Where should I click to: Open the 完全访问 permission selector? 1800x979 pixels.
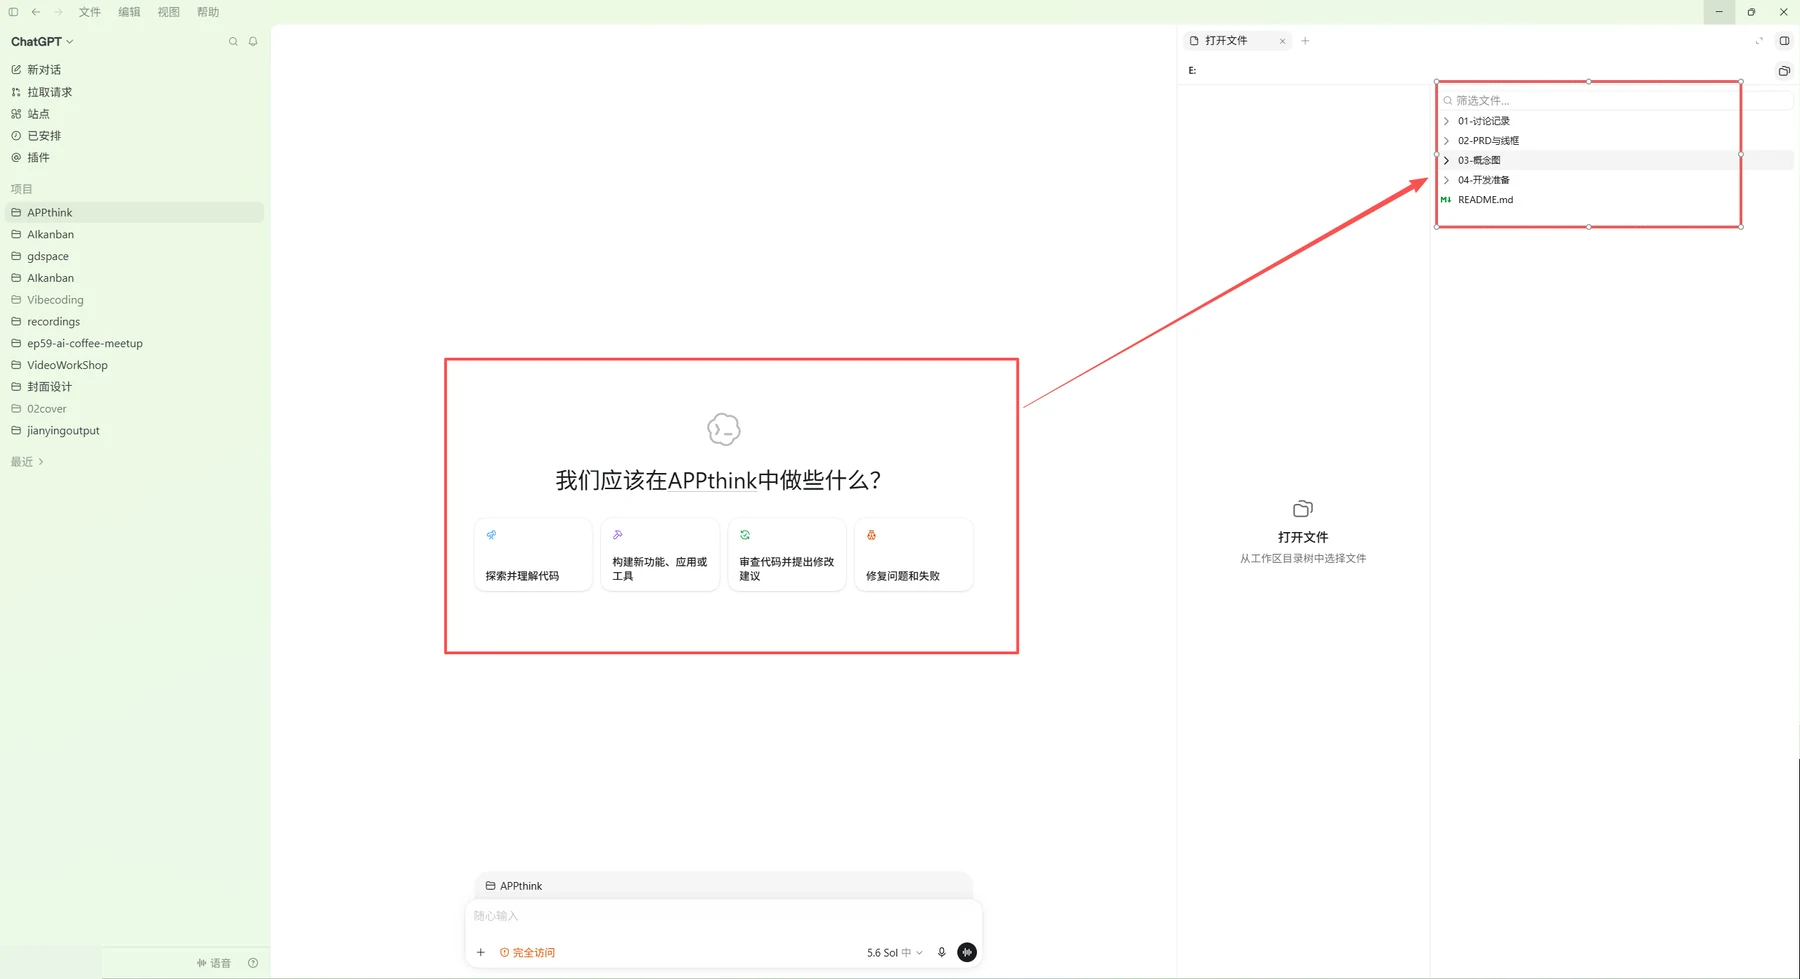528,953
